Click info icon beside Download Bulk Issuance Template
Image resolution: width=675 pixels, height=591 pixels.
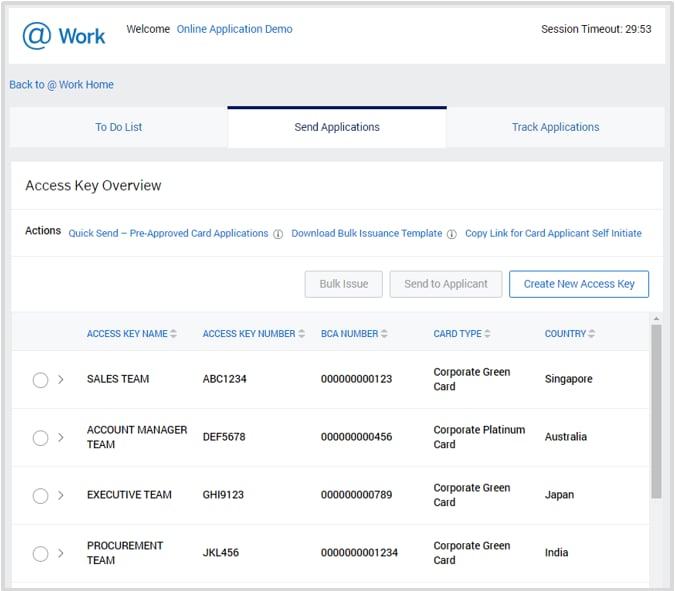(452, 234)
